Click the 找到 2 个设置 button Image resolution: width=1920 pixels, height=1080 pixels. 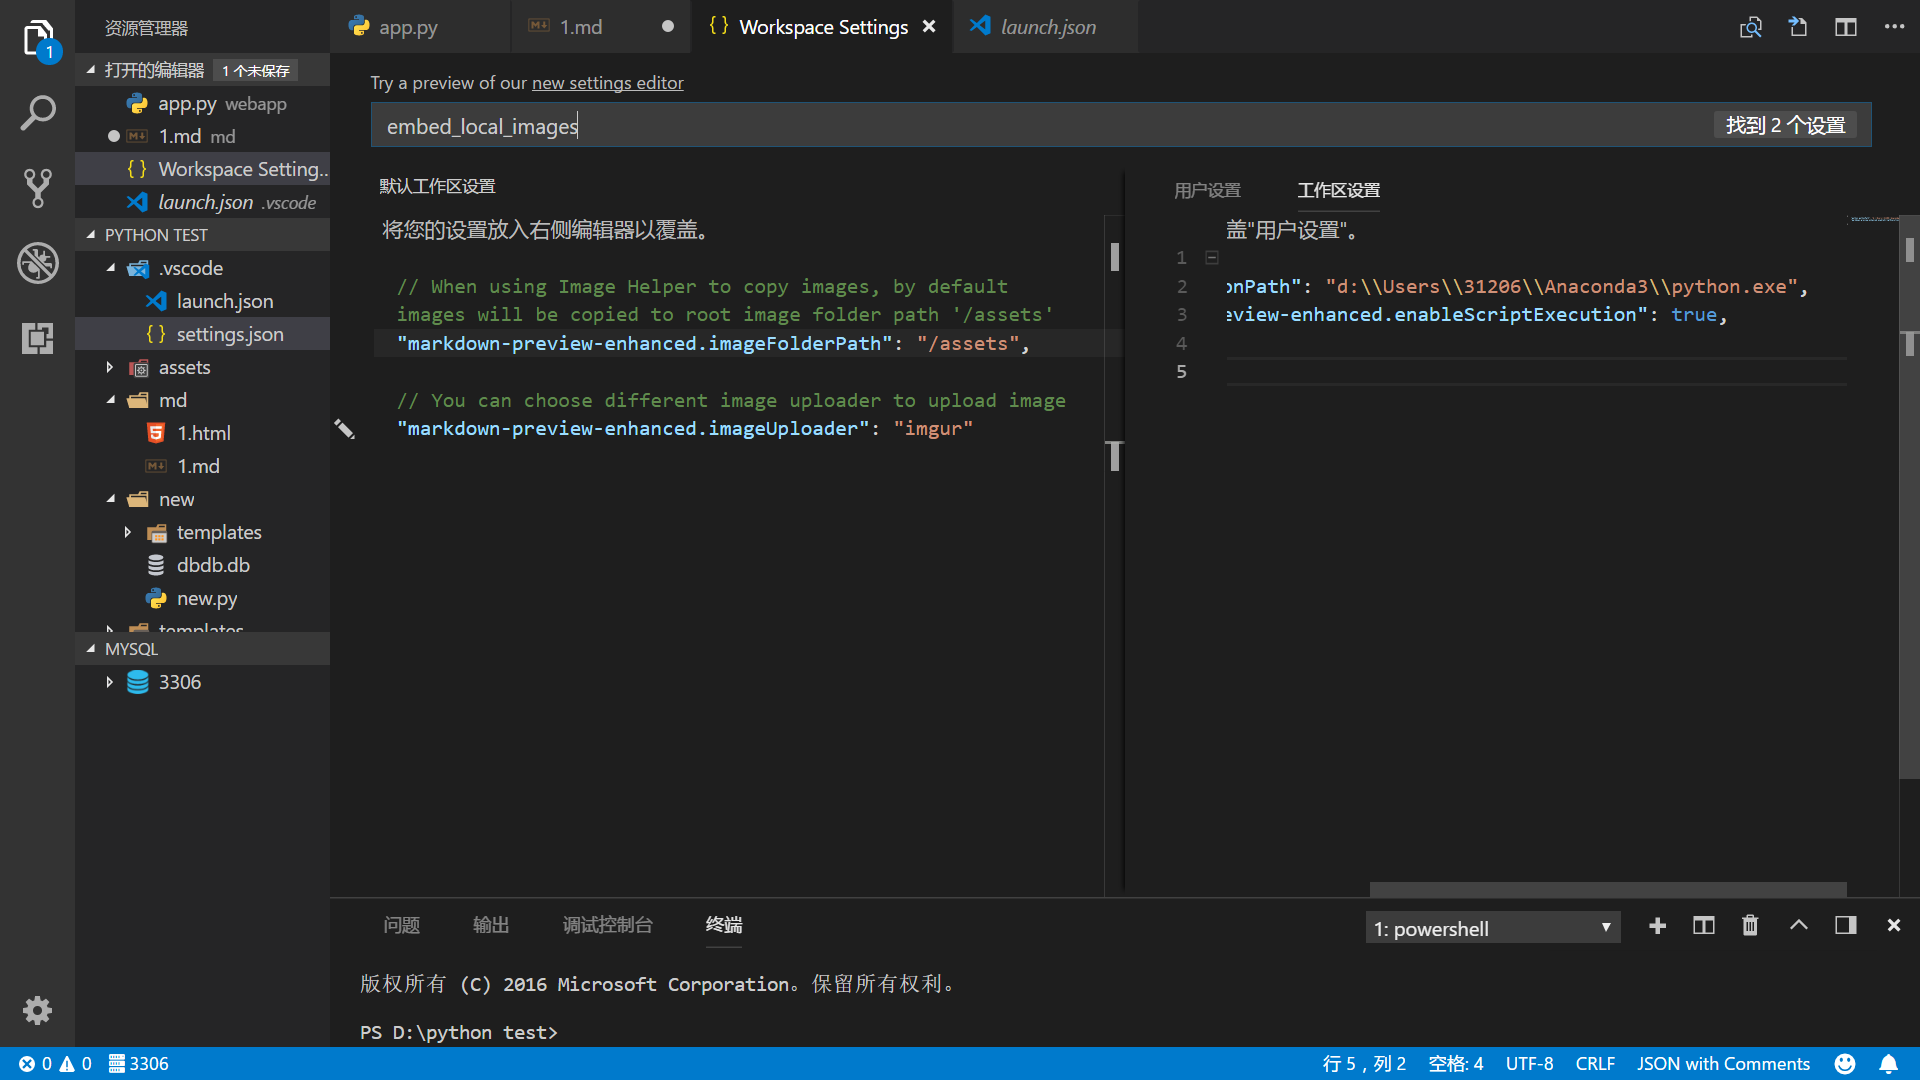[1785, 125]
